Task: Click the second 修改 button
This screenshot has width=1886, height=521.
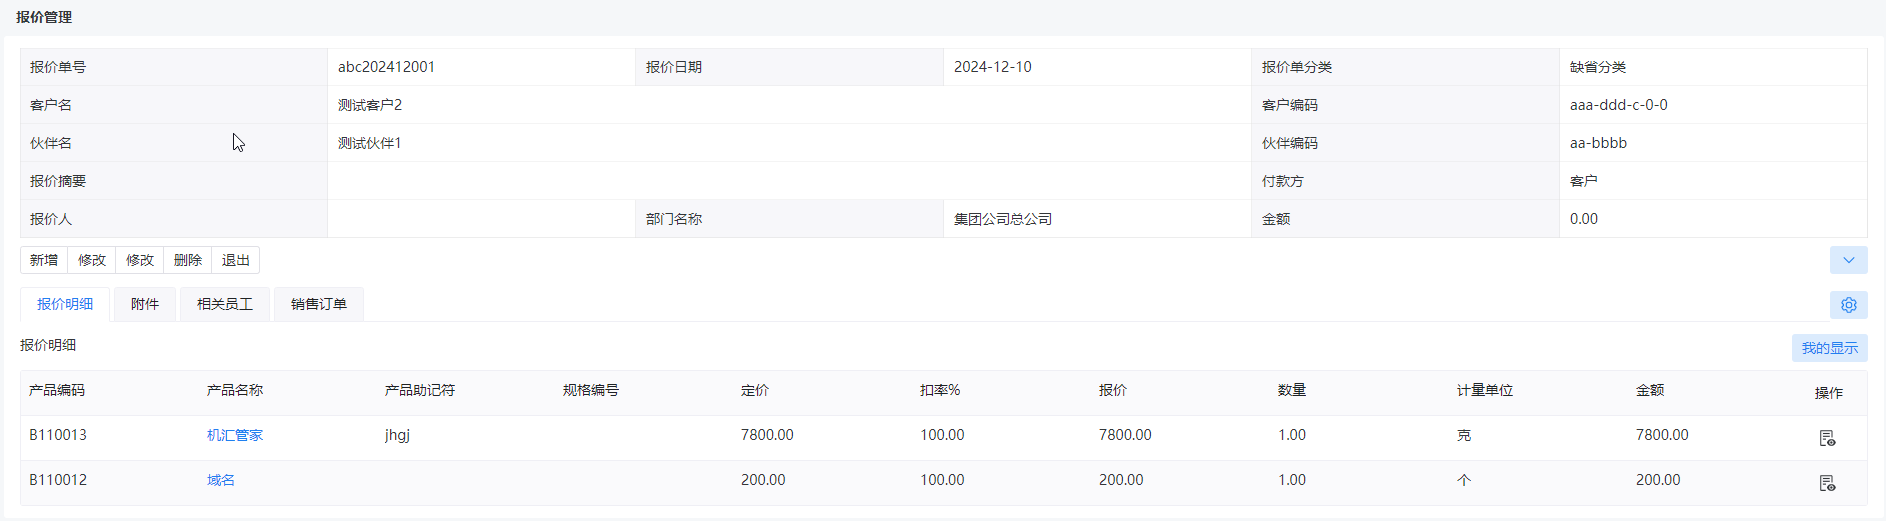Action: pyautogui.click(x=140, y=260)
